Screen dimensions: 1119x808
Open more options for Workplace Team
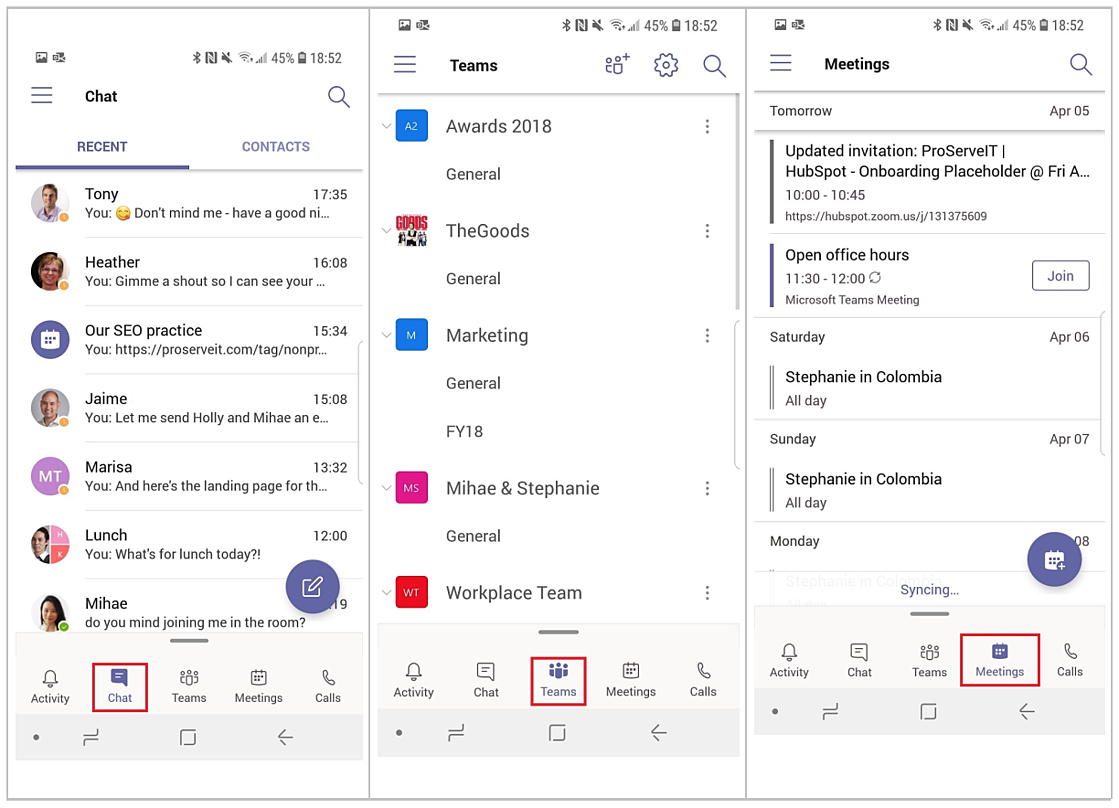coord(707,592)
